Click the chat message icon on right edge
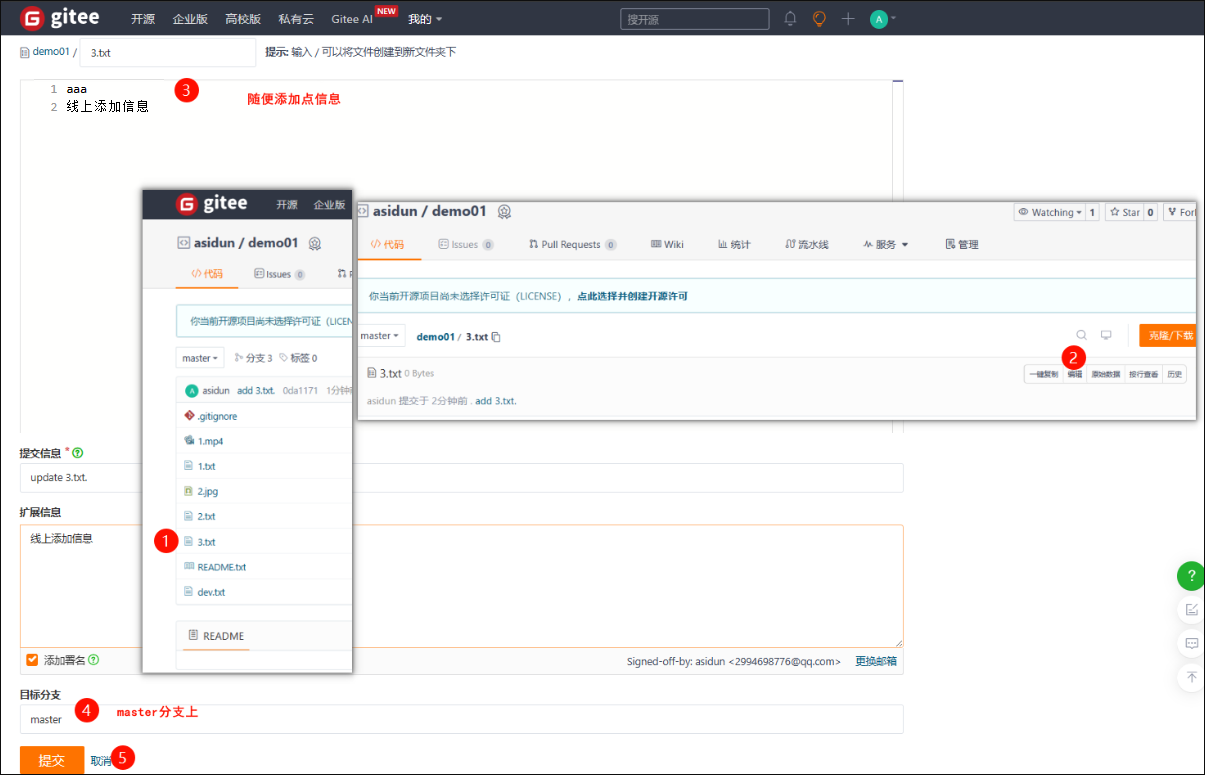 1191,643
